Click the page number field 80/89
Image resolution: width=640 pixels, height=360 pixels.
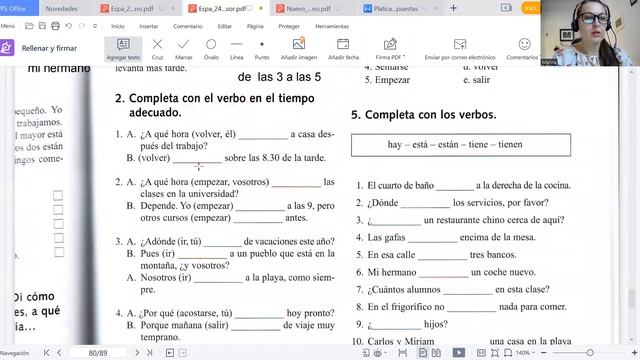coord(98,353)
